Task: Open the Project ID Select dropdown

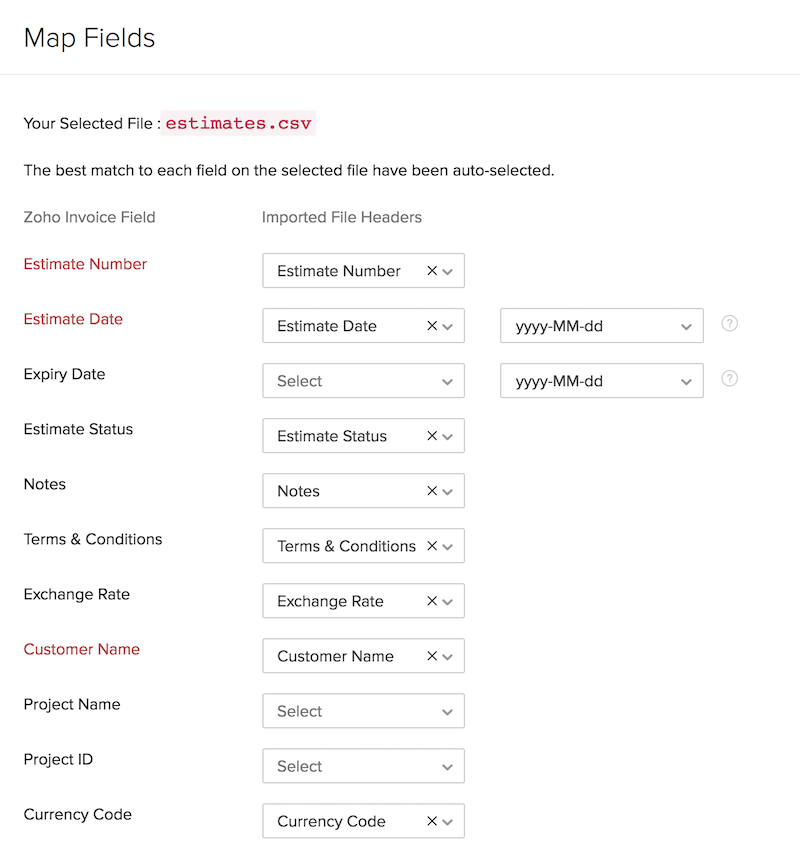Action: 363,766
